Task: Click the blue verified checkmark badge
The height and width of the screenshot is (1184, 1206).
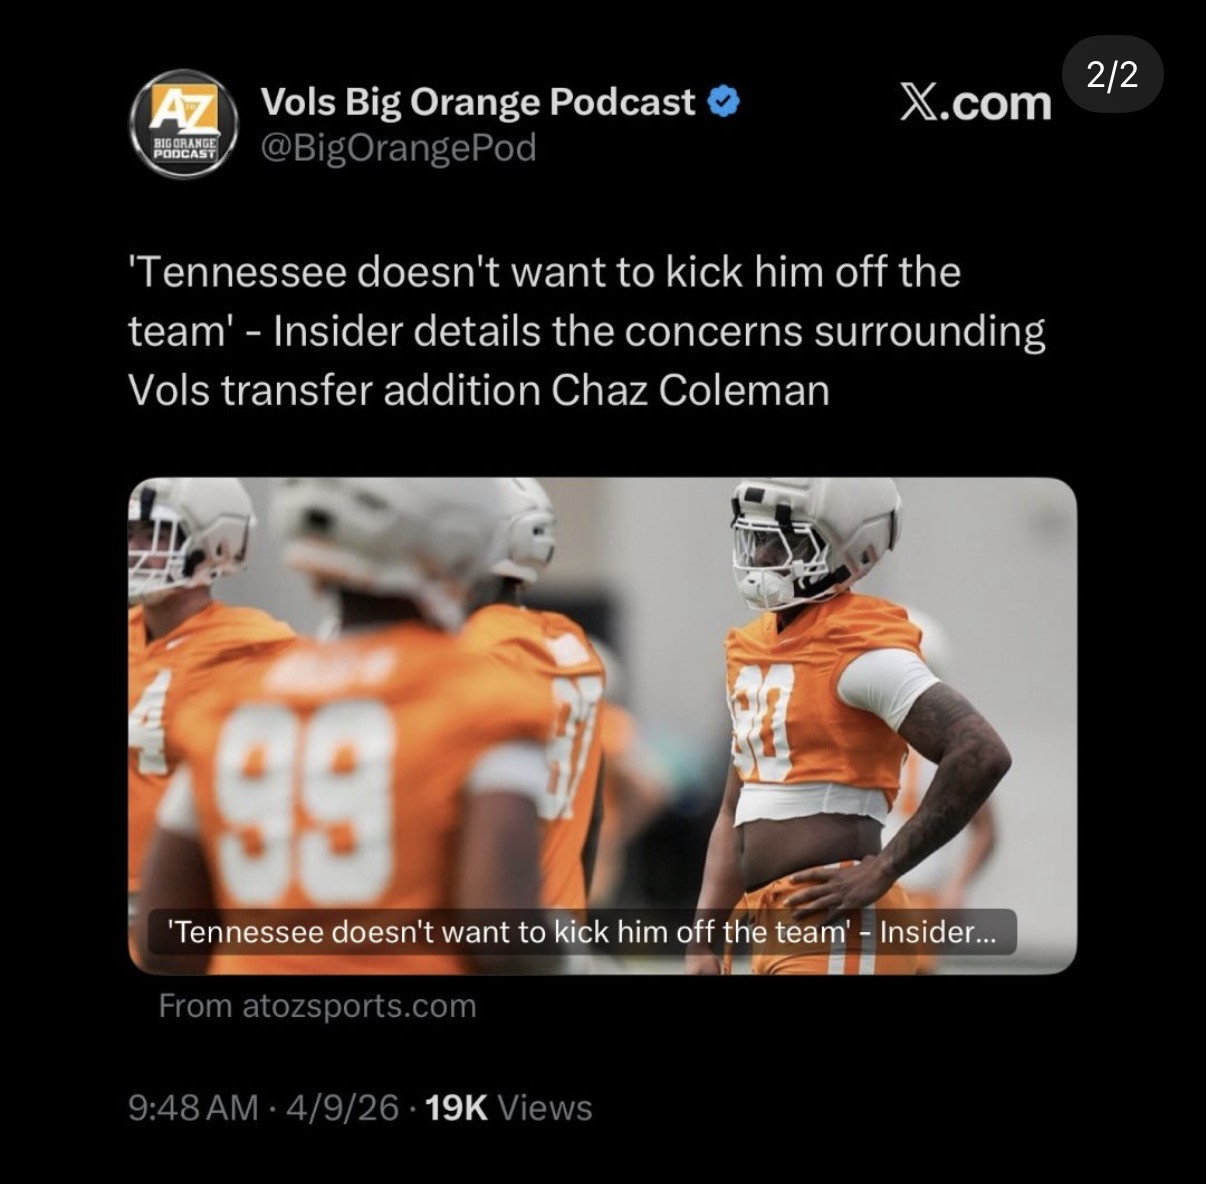Action: point(724,101)
